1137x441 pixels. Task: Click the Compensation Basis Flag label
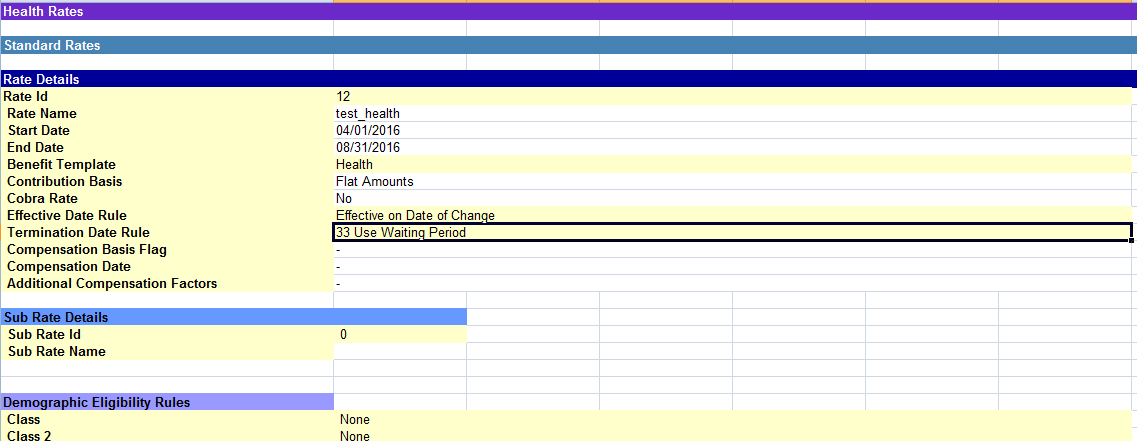click(167, 250)
